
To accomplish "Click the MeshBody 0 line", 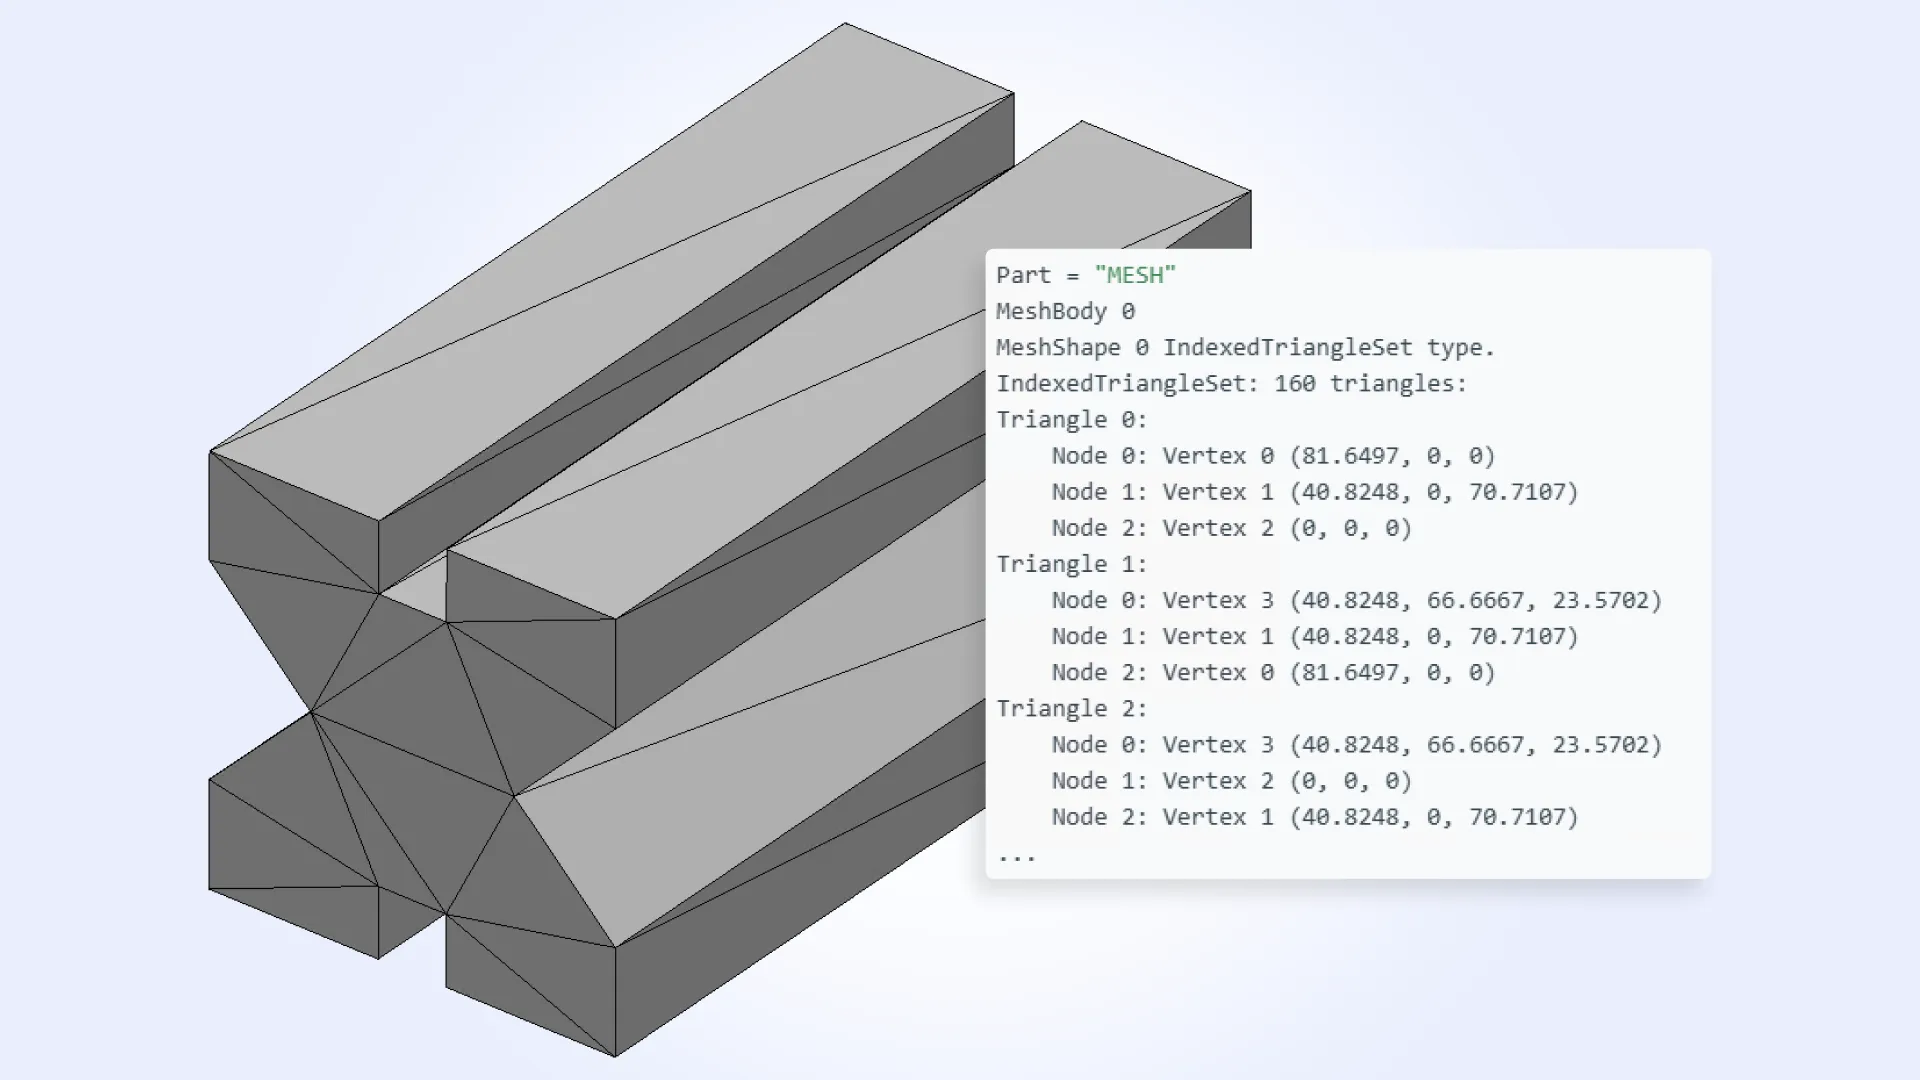I will tap(1065, 311).
